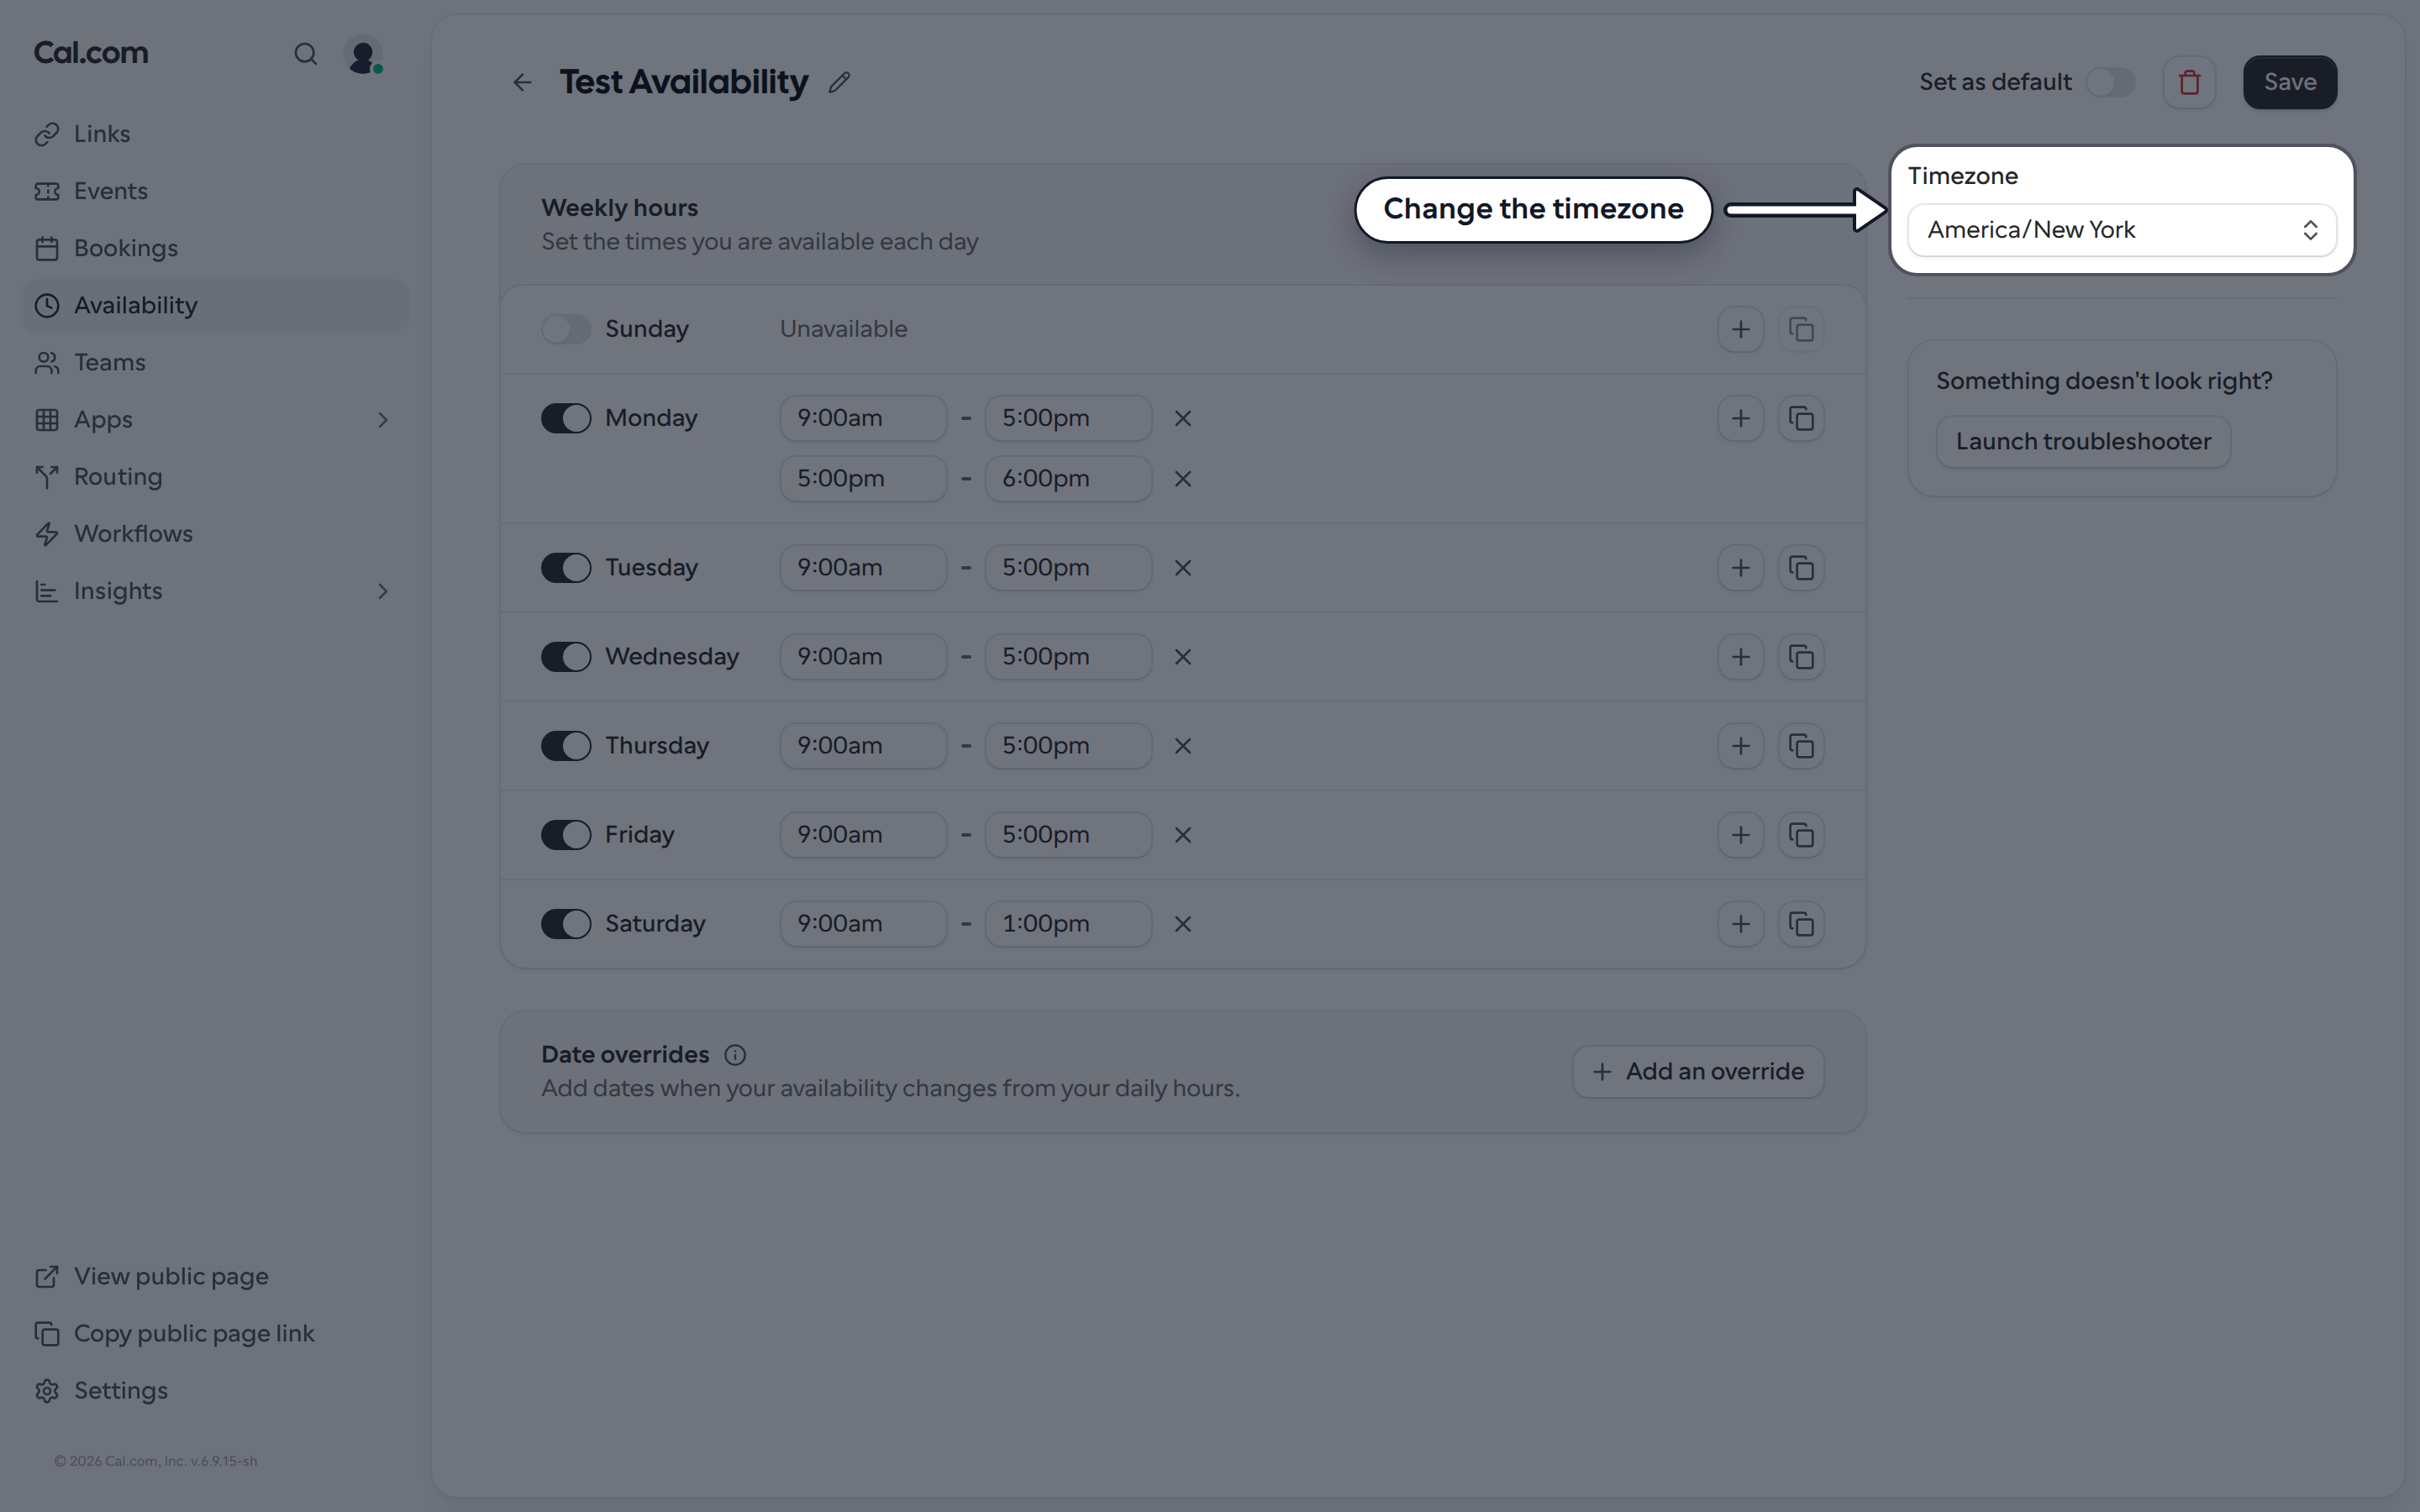The image size is (2420, 1512).
Task: Go back using the left arrow icon
Action: [522, 82]
